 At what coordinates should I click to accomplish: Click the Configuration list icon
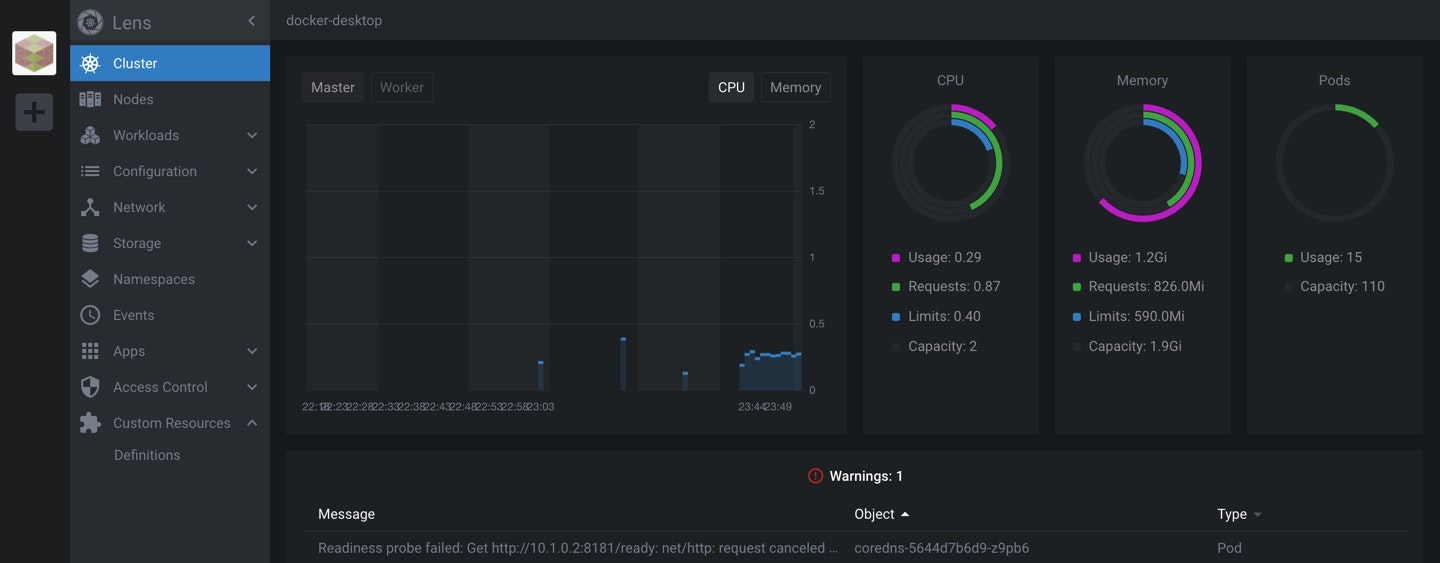[x=90, y=171]
